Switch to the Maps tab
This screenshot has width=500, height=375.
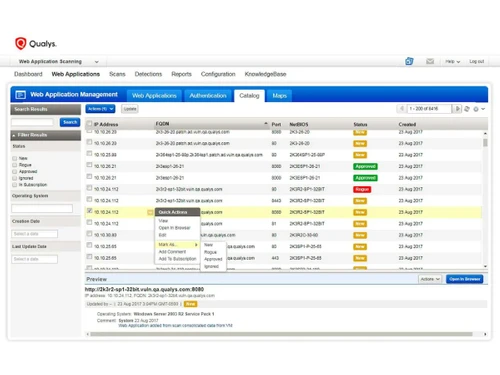tap(279, 96)
